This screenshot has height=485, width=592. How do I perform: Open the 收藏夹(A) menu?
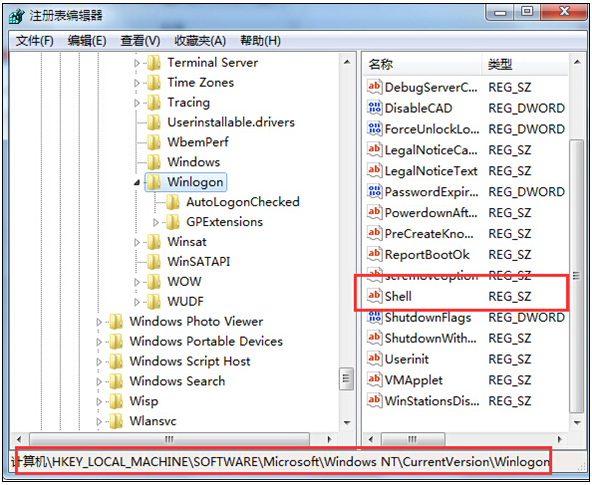click(200, 41)
